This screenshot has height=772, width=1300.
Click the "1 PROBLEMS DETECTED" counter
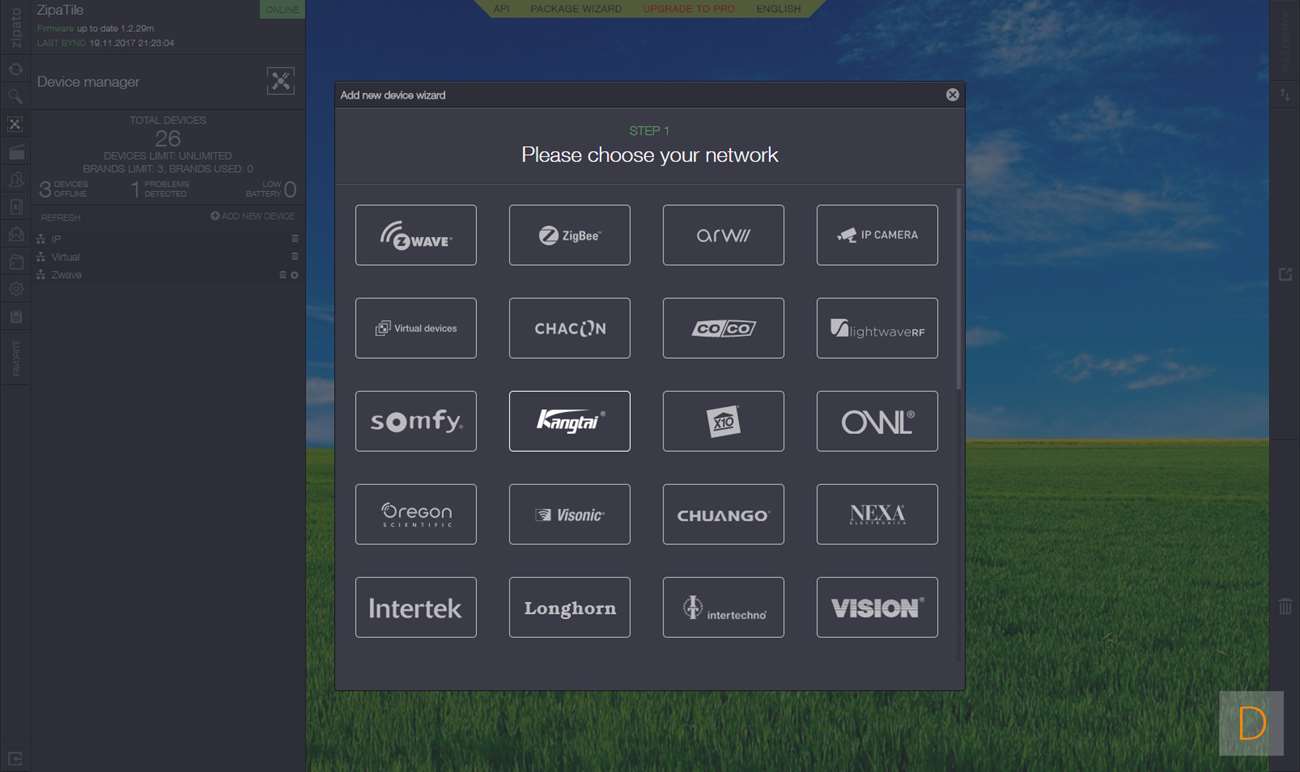[x=160, y=189]
